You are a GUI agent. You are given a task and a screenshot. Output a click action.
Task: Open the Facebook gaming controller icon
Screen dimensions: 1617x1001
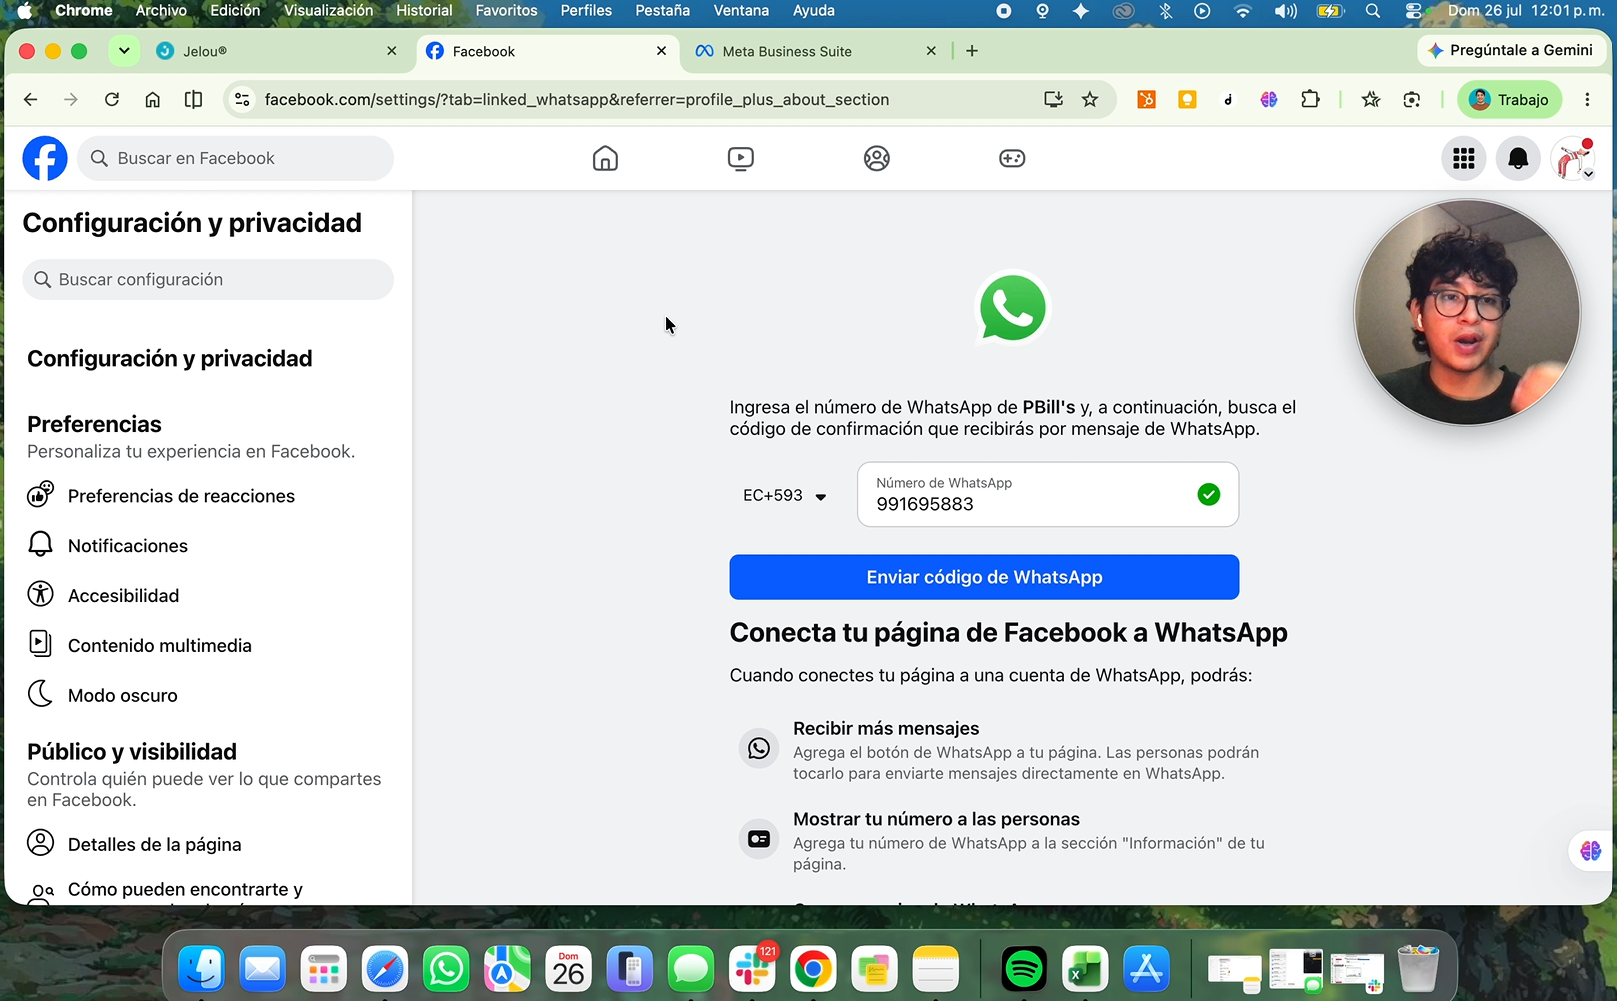(1012, 158)
